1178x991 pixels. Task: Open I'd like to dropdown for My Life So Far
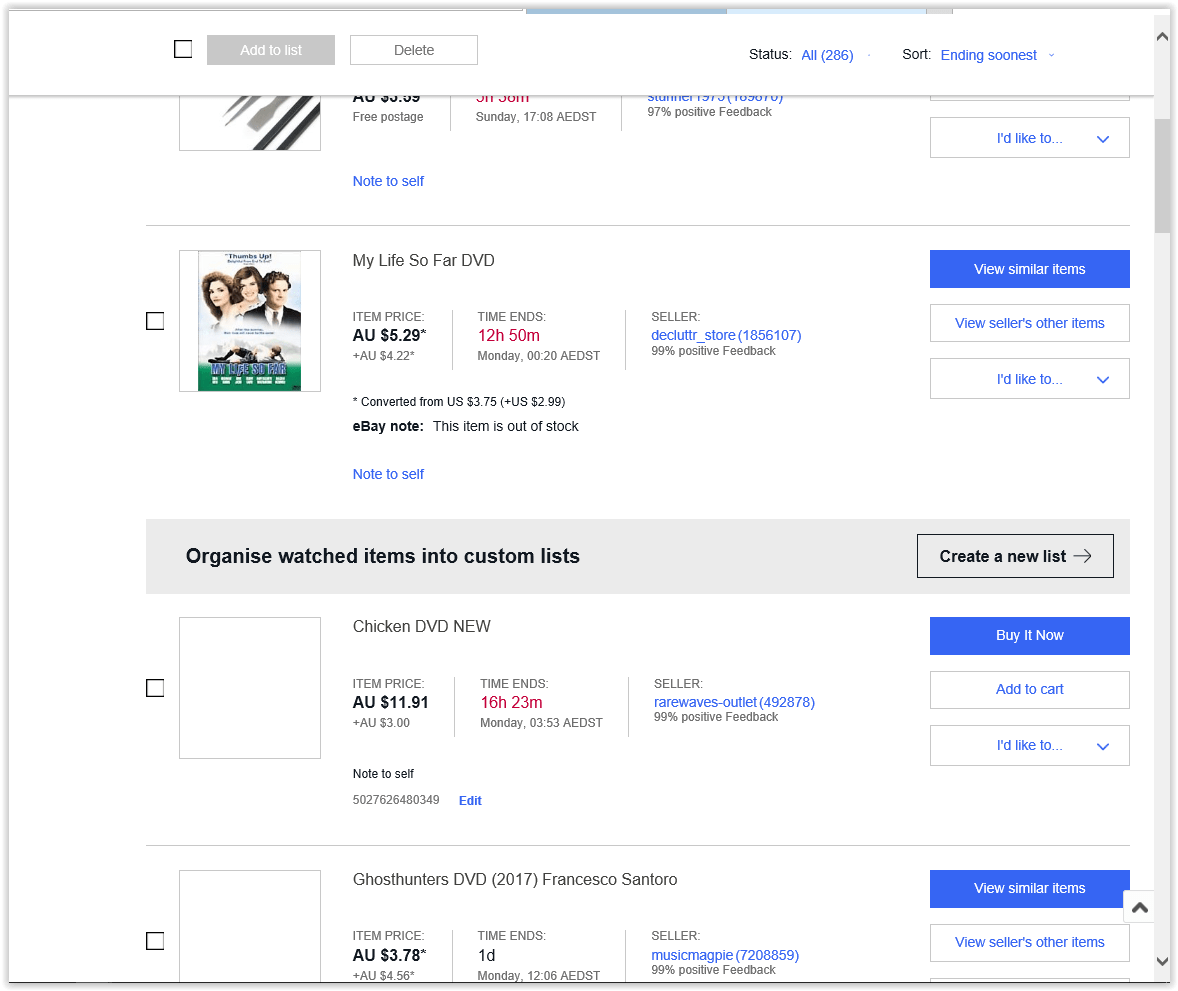point(1029,379)
